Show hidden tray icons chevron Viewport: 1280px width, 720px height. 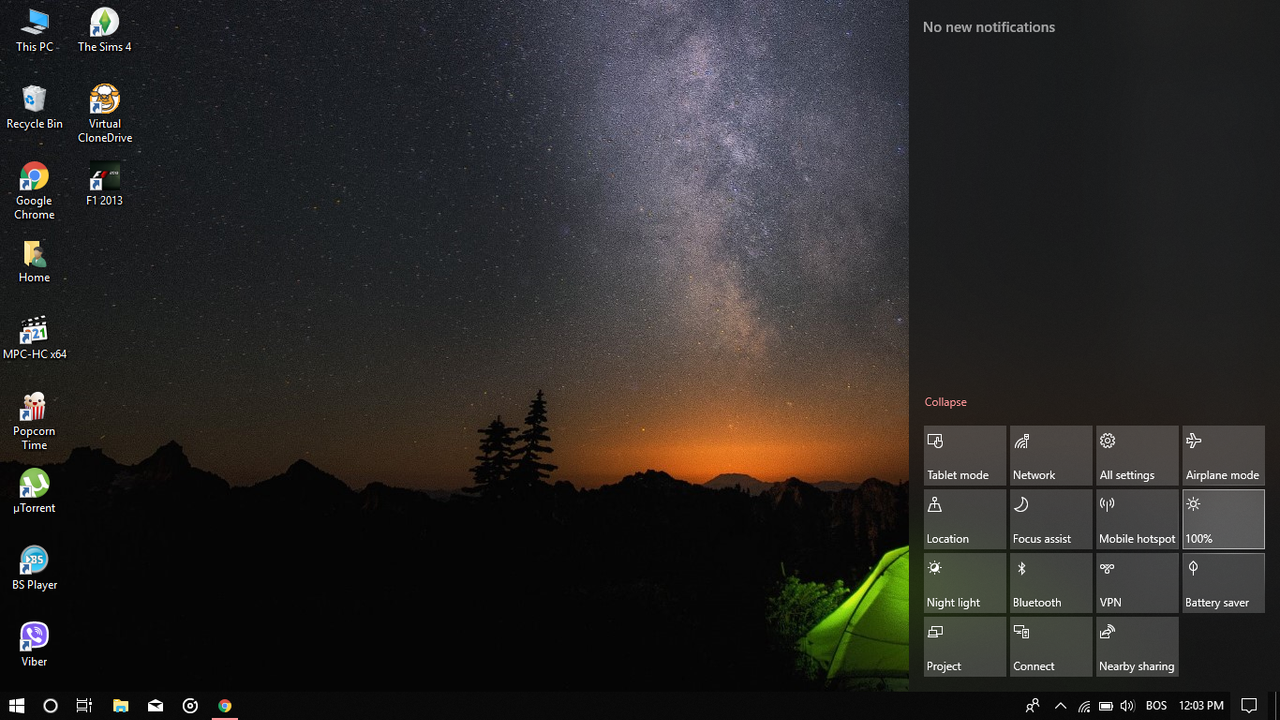click(1061, 706)
